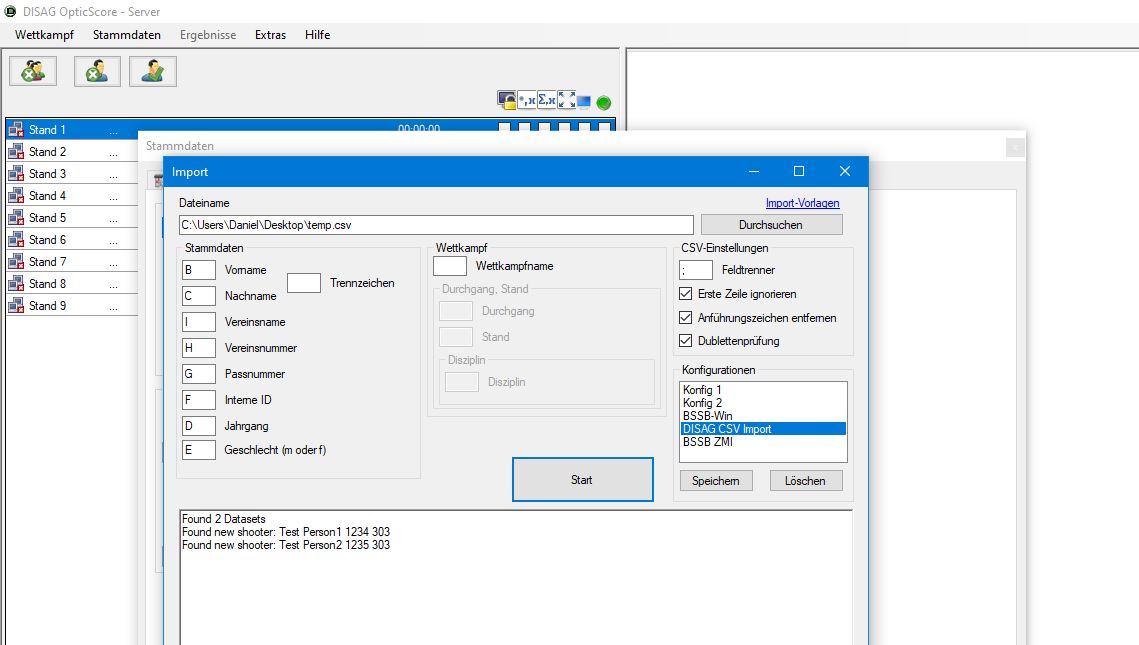Click the Durchsuchen browse button
The image size is (1139, 645).
coord(771,225)
